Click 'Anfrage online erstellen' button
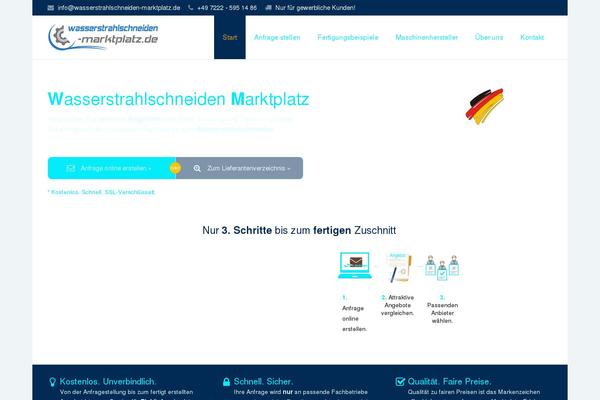600x400 pixels. pyautogui.click(x=112, y=168)
